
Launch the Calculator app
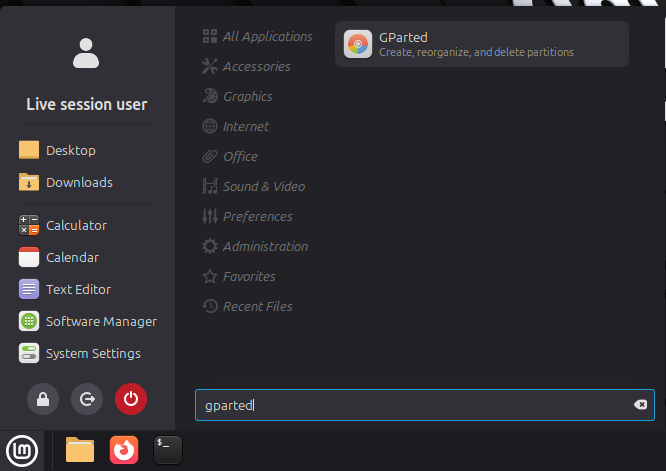(x=63, y=225)
